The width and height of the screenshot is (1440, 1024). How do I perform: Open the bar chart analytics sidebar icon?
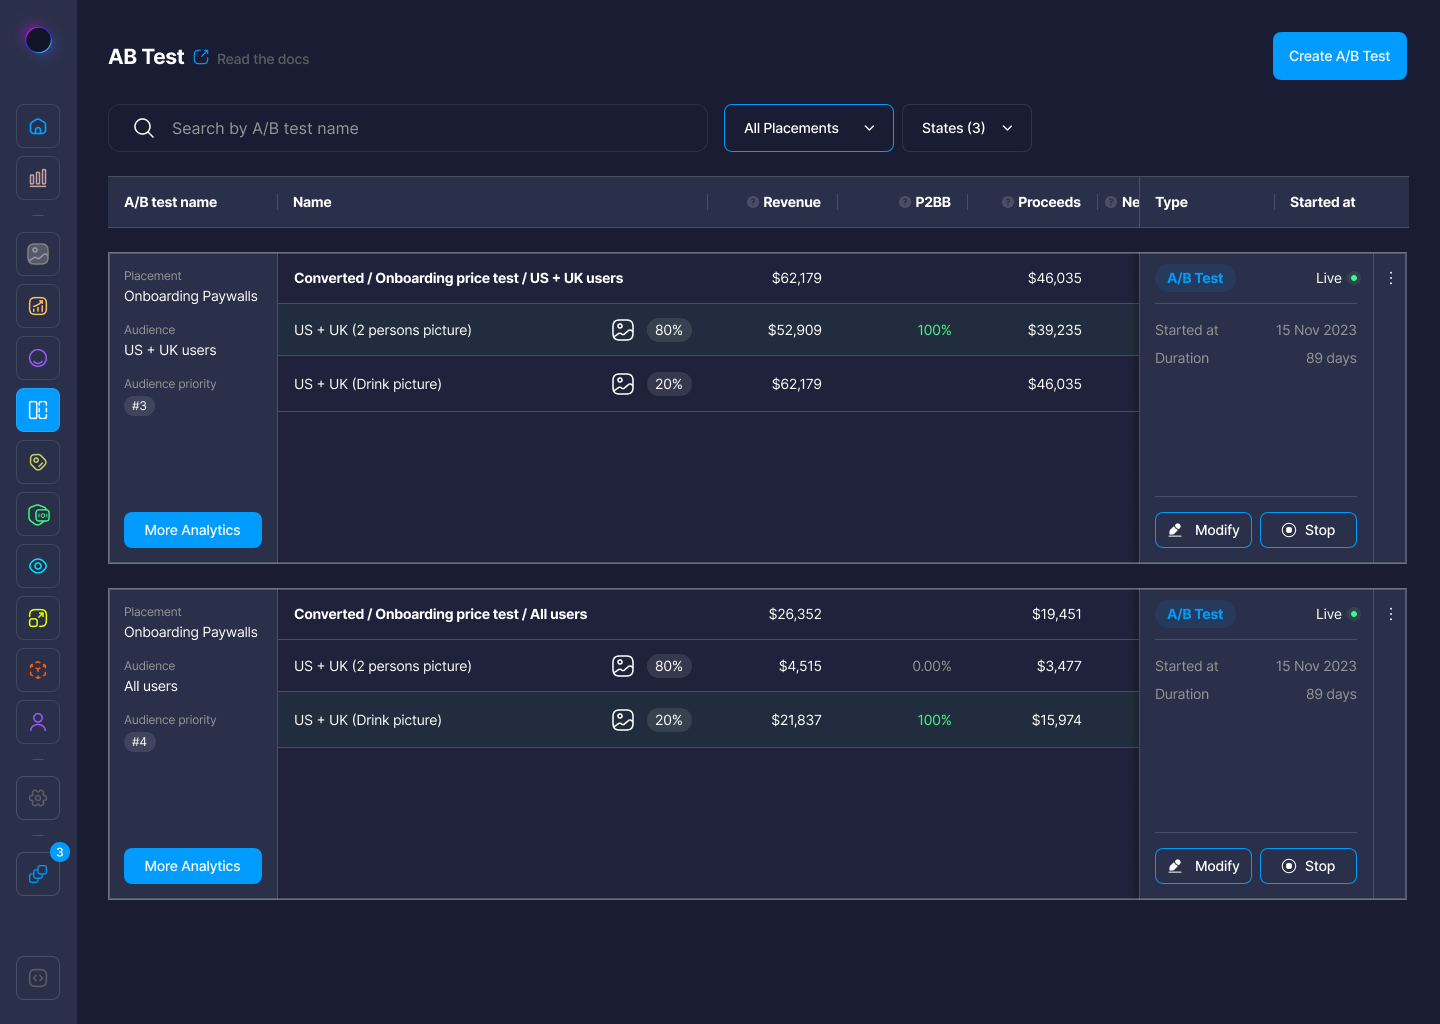tap(38, 178)
